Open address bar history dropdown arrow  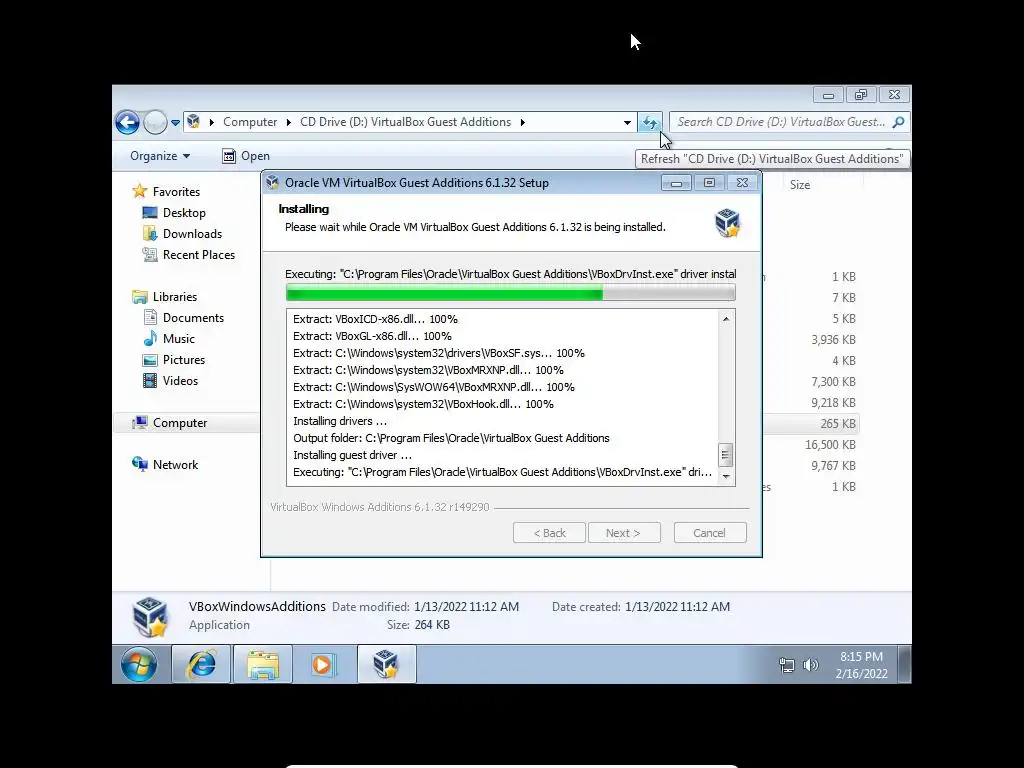coord(627,122)
